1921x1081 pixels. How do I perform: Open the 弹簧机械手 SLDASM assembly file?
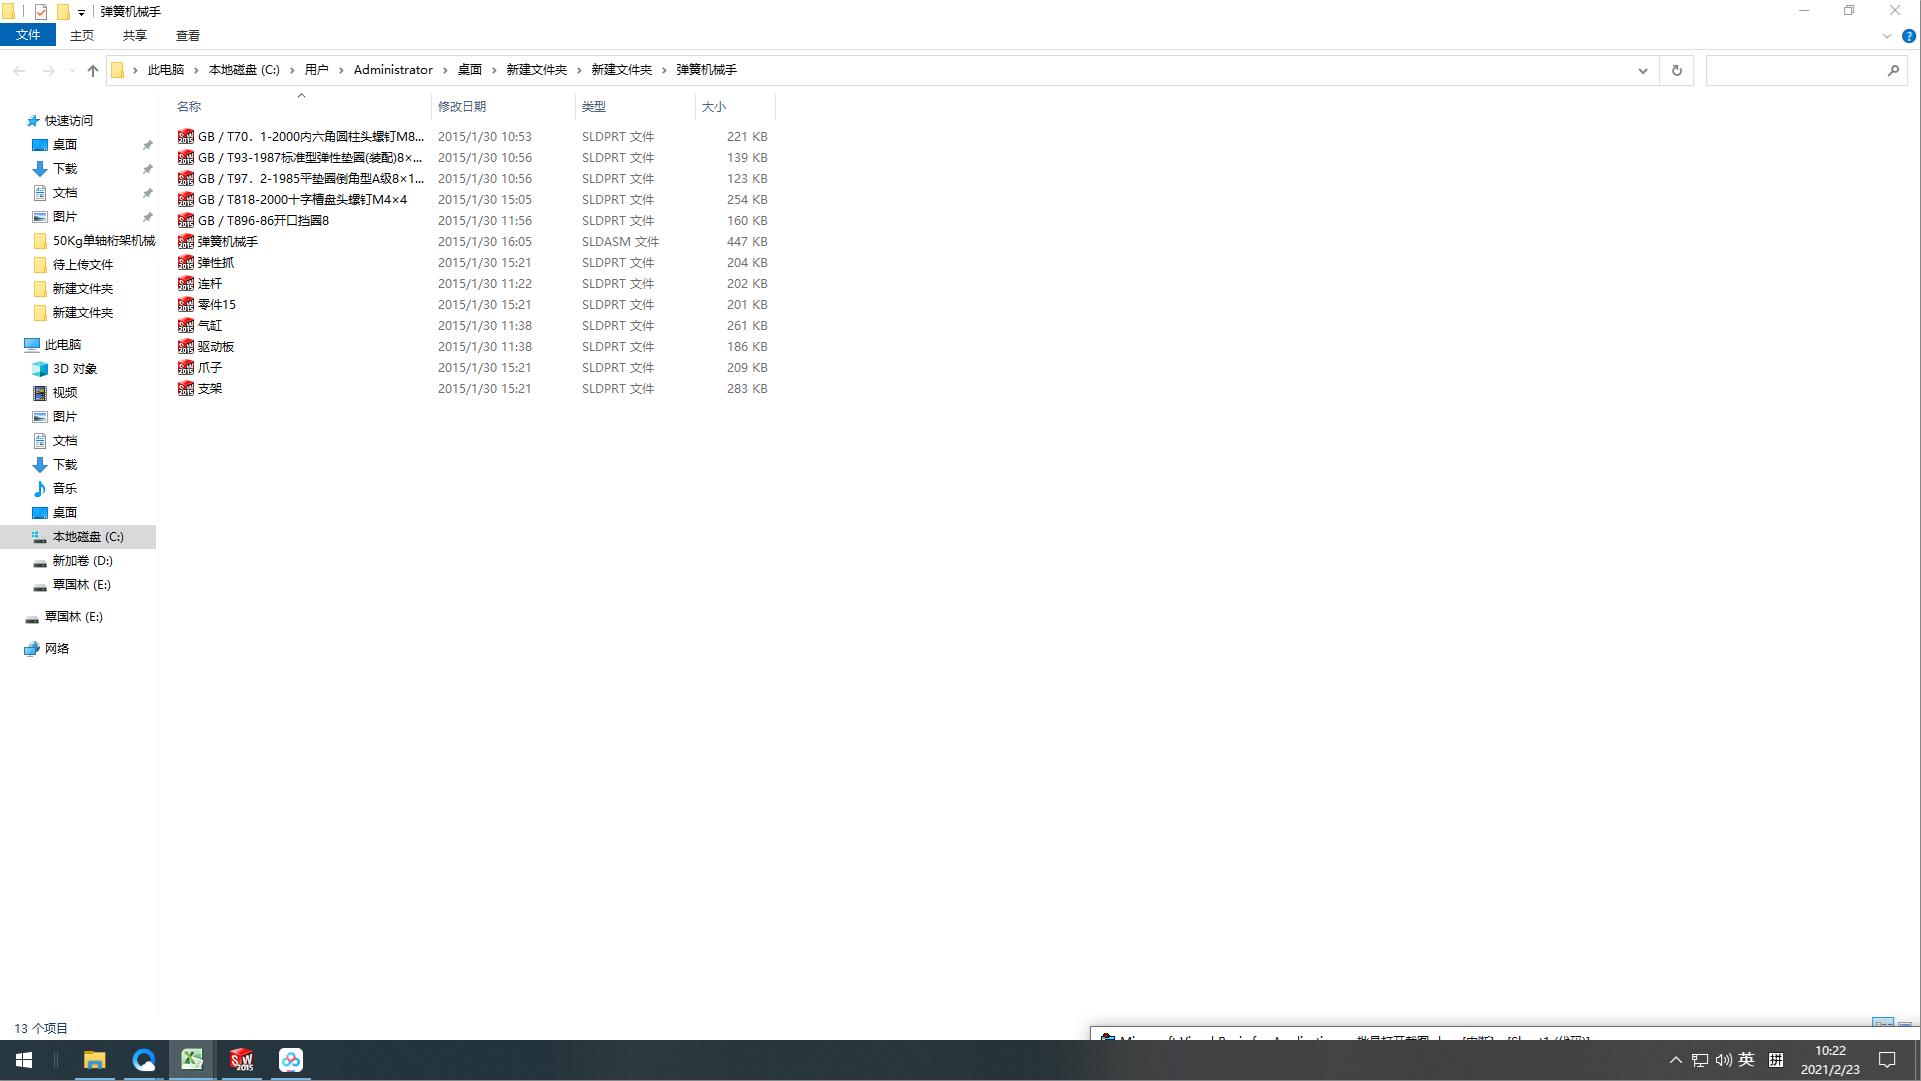coord(227,241)
